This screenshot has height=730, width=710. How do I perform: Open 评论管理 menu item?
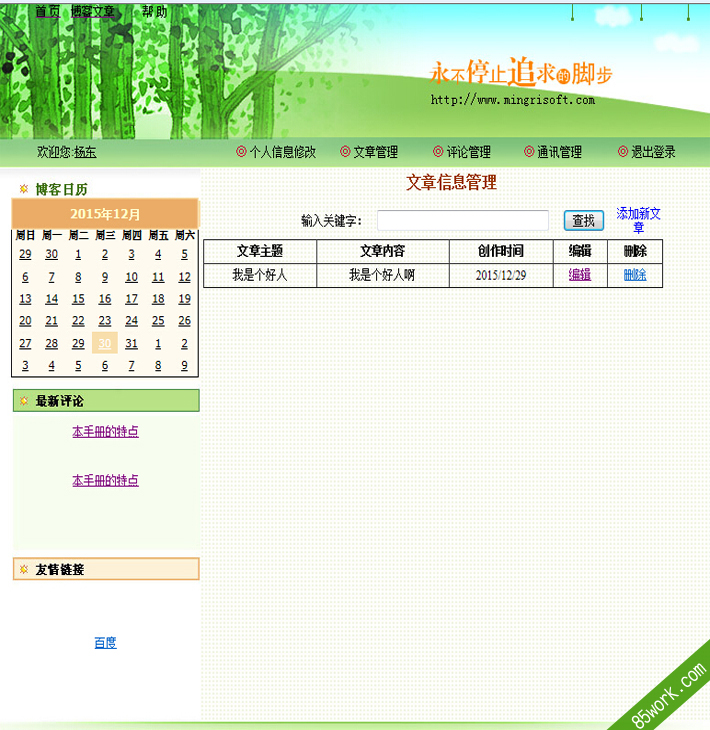(x=469, y=152)
